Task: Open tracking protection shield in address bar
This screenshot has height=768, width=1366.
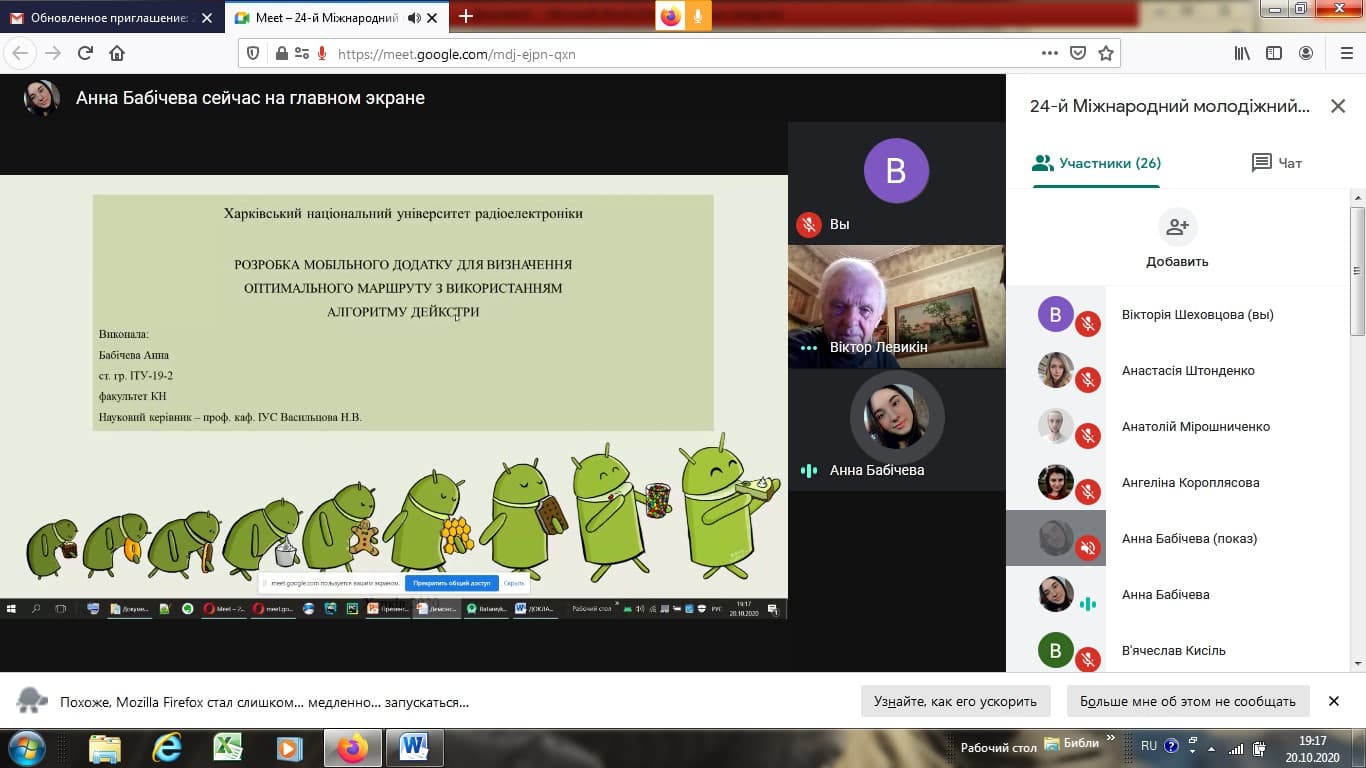Action: point(253,54)
